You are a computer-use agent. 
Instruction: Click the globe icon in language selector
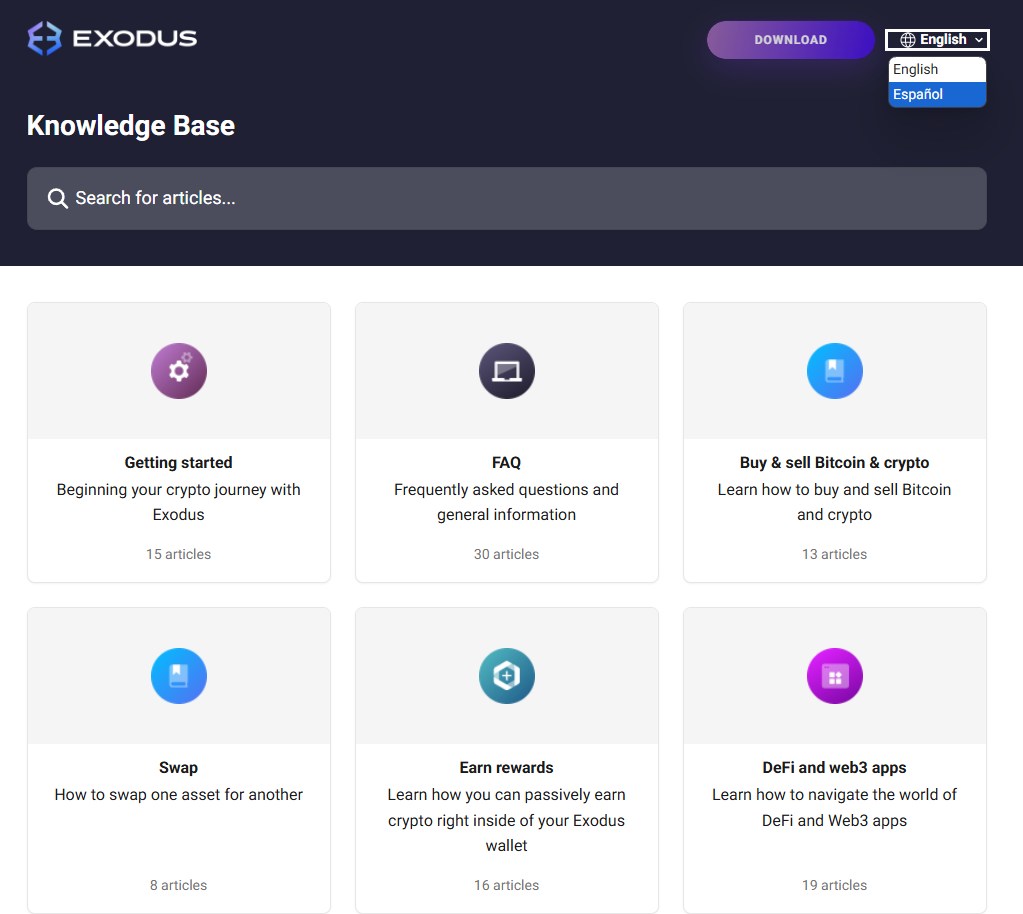(908, 40)
